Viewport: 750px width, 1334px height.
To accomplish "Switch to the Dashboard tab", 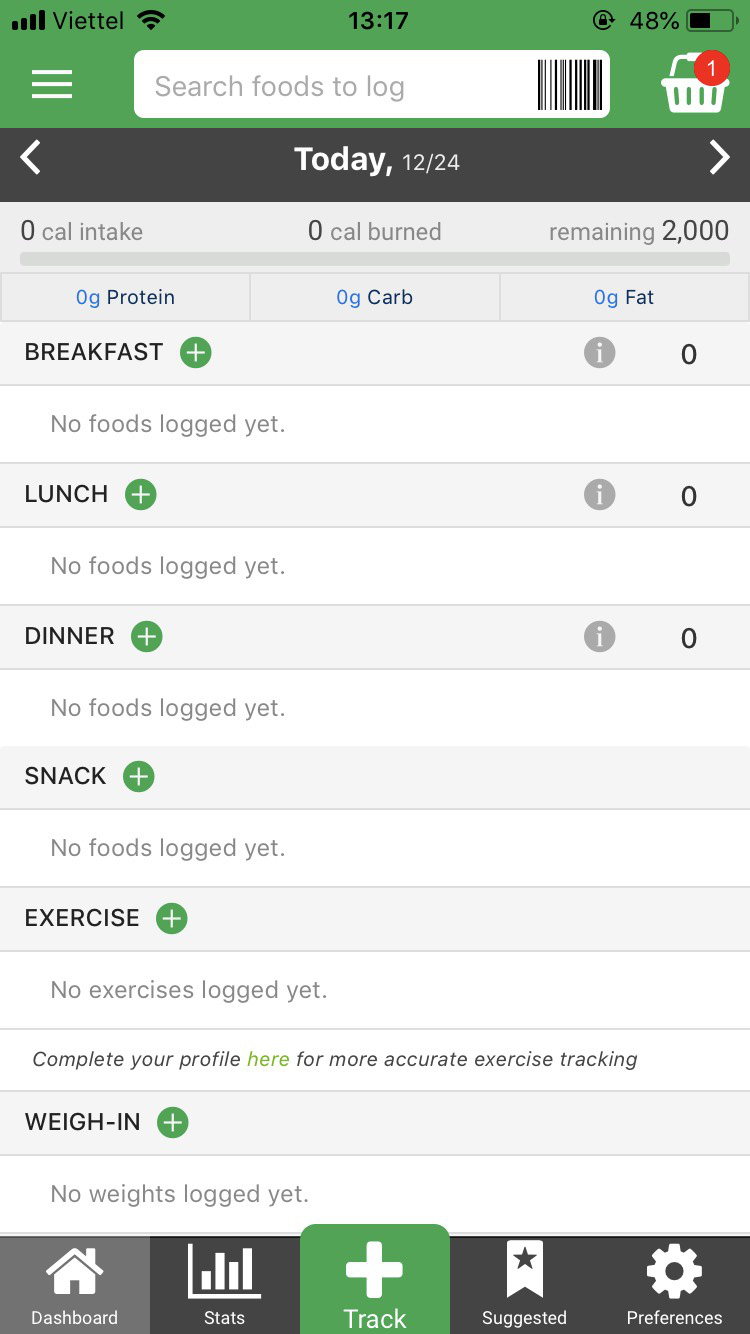I will [75, 1285].
